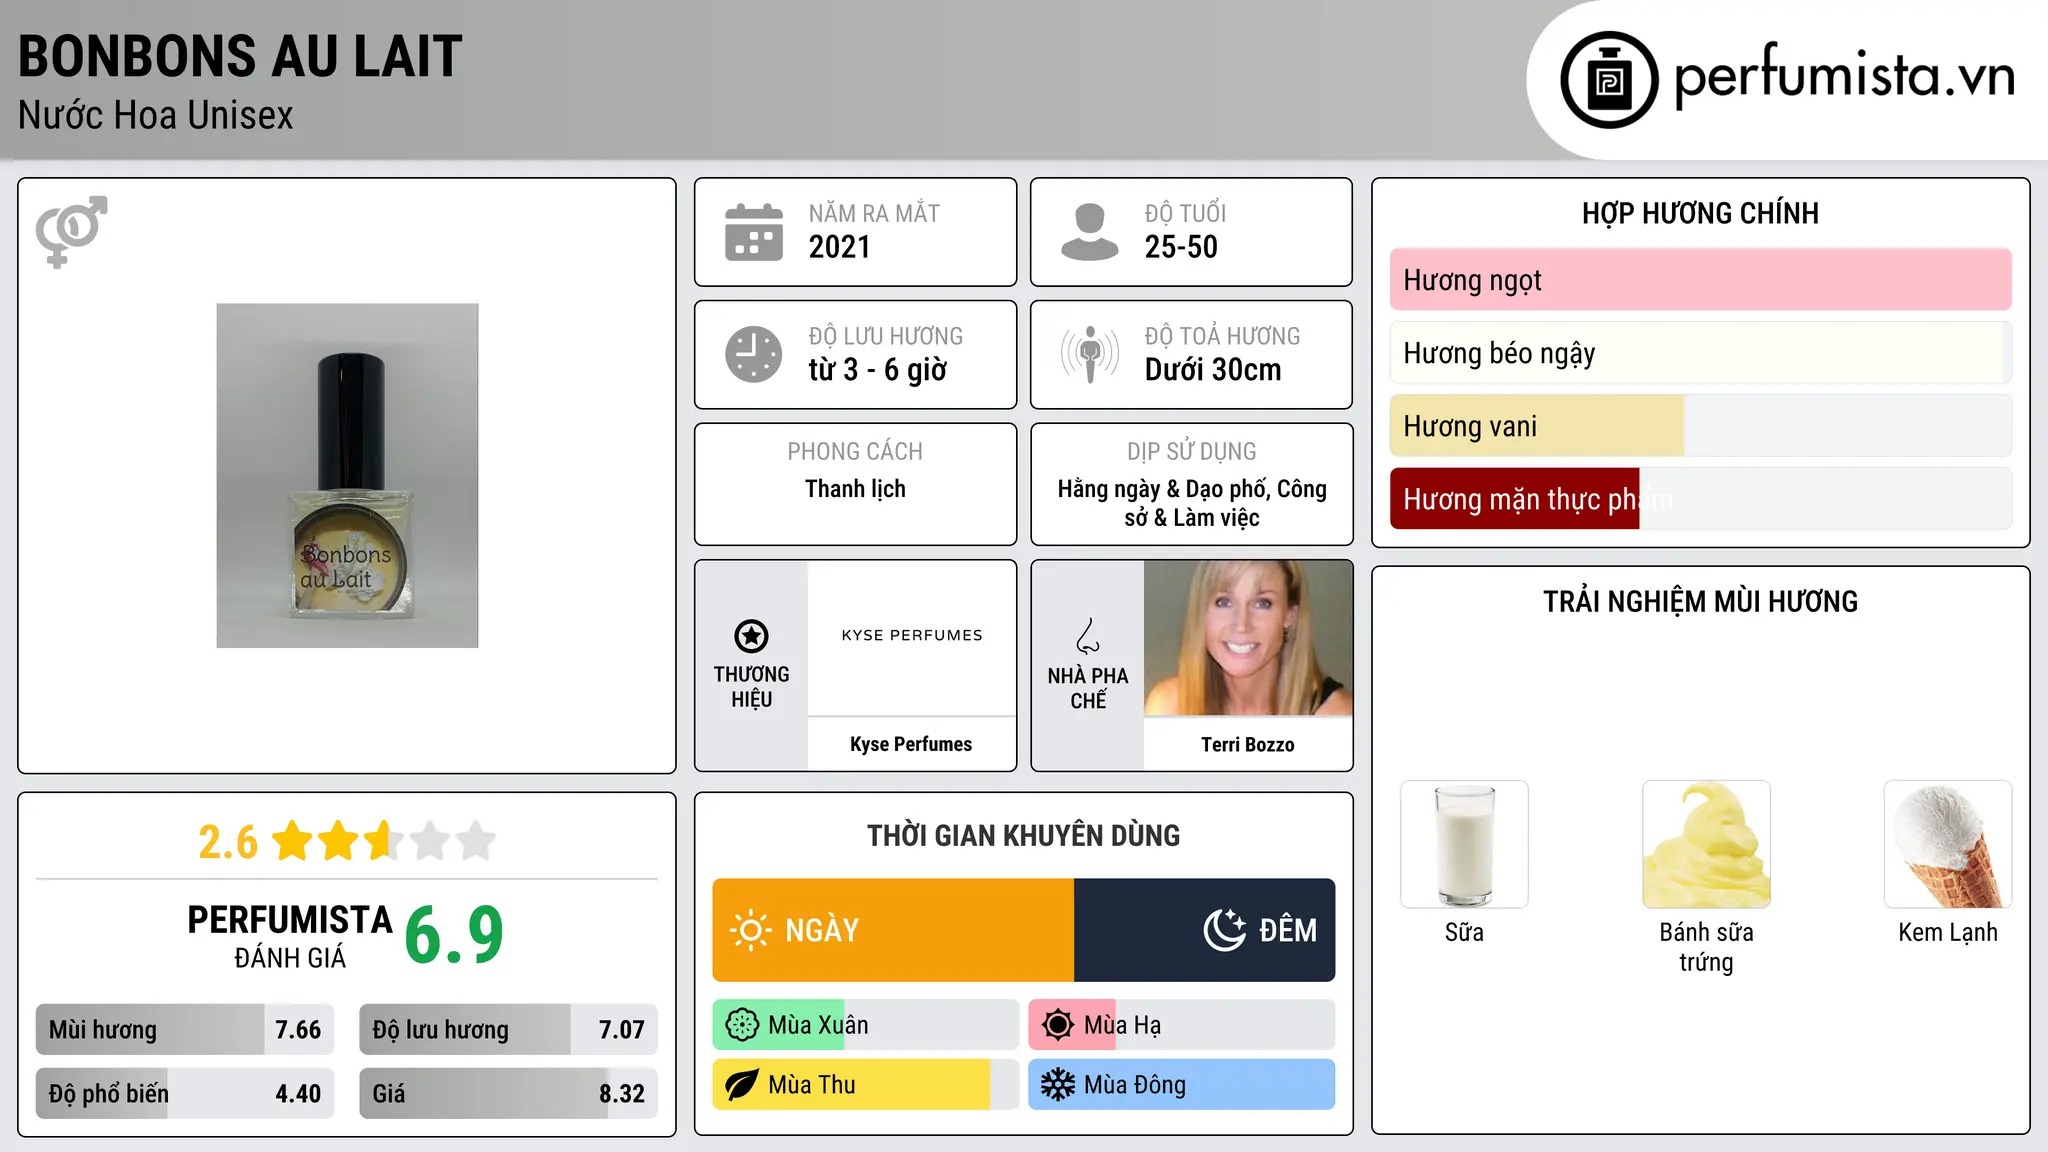Screen dimensions: 2048x1152
Task: Click the first gold rating star
Action: tap(293, 841)
